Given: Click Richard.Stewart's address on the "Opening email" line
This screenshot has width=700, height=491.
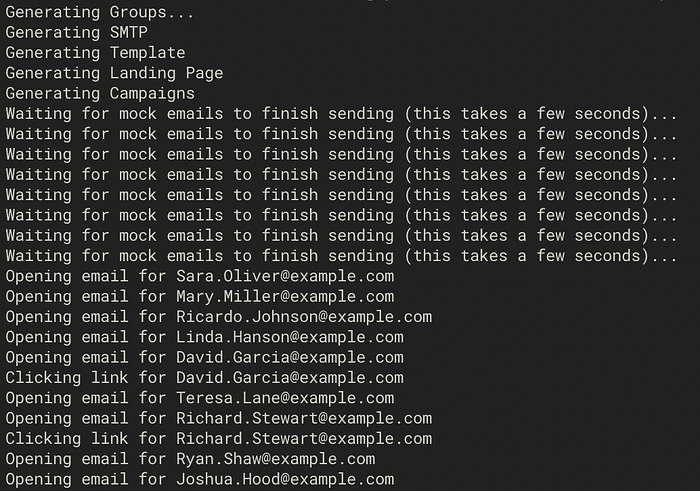Looking at the screenshot, I should click(x=304, y=418).
